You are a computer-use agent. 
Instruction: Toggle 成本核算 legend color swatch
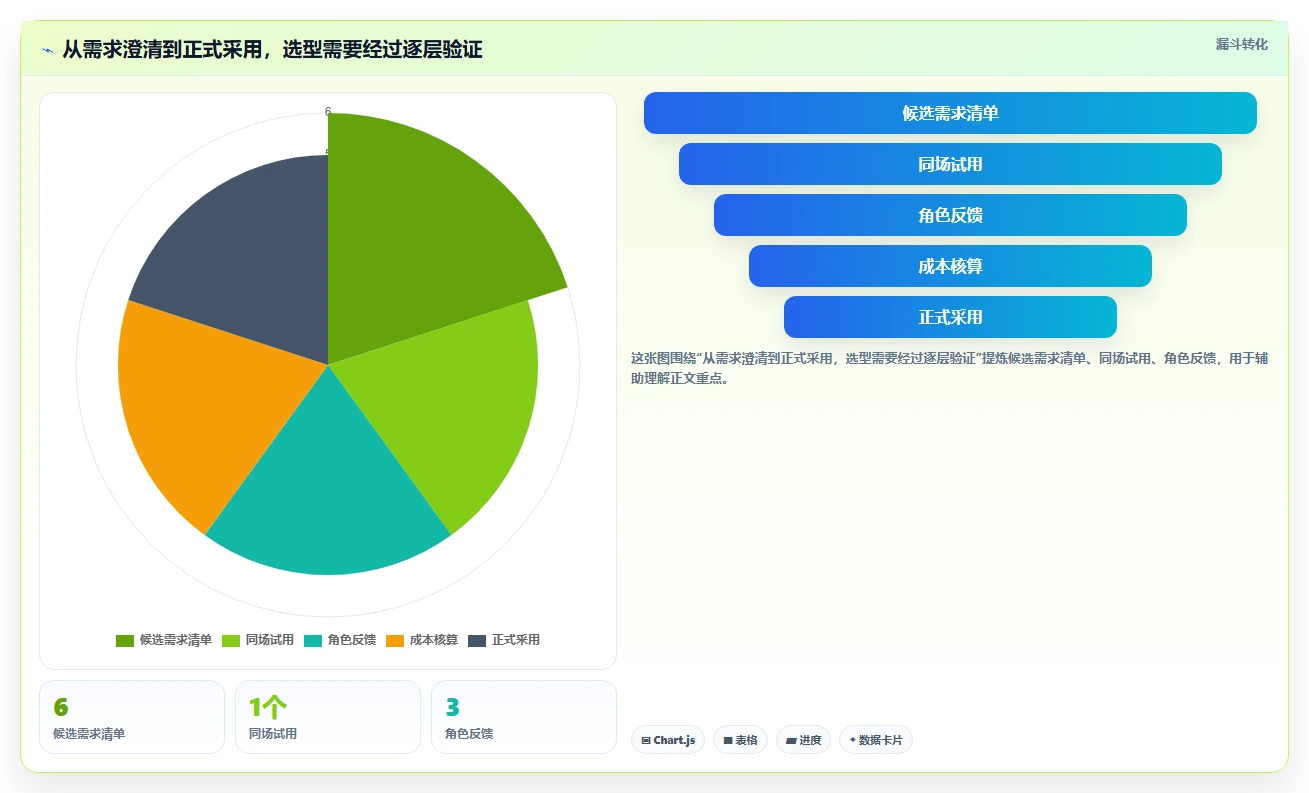coord(395,640)
